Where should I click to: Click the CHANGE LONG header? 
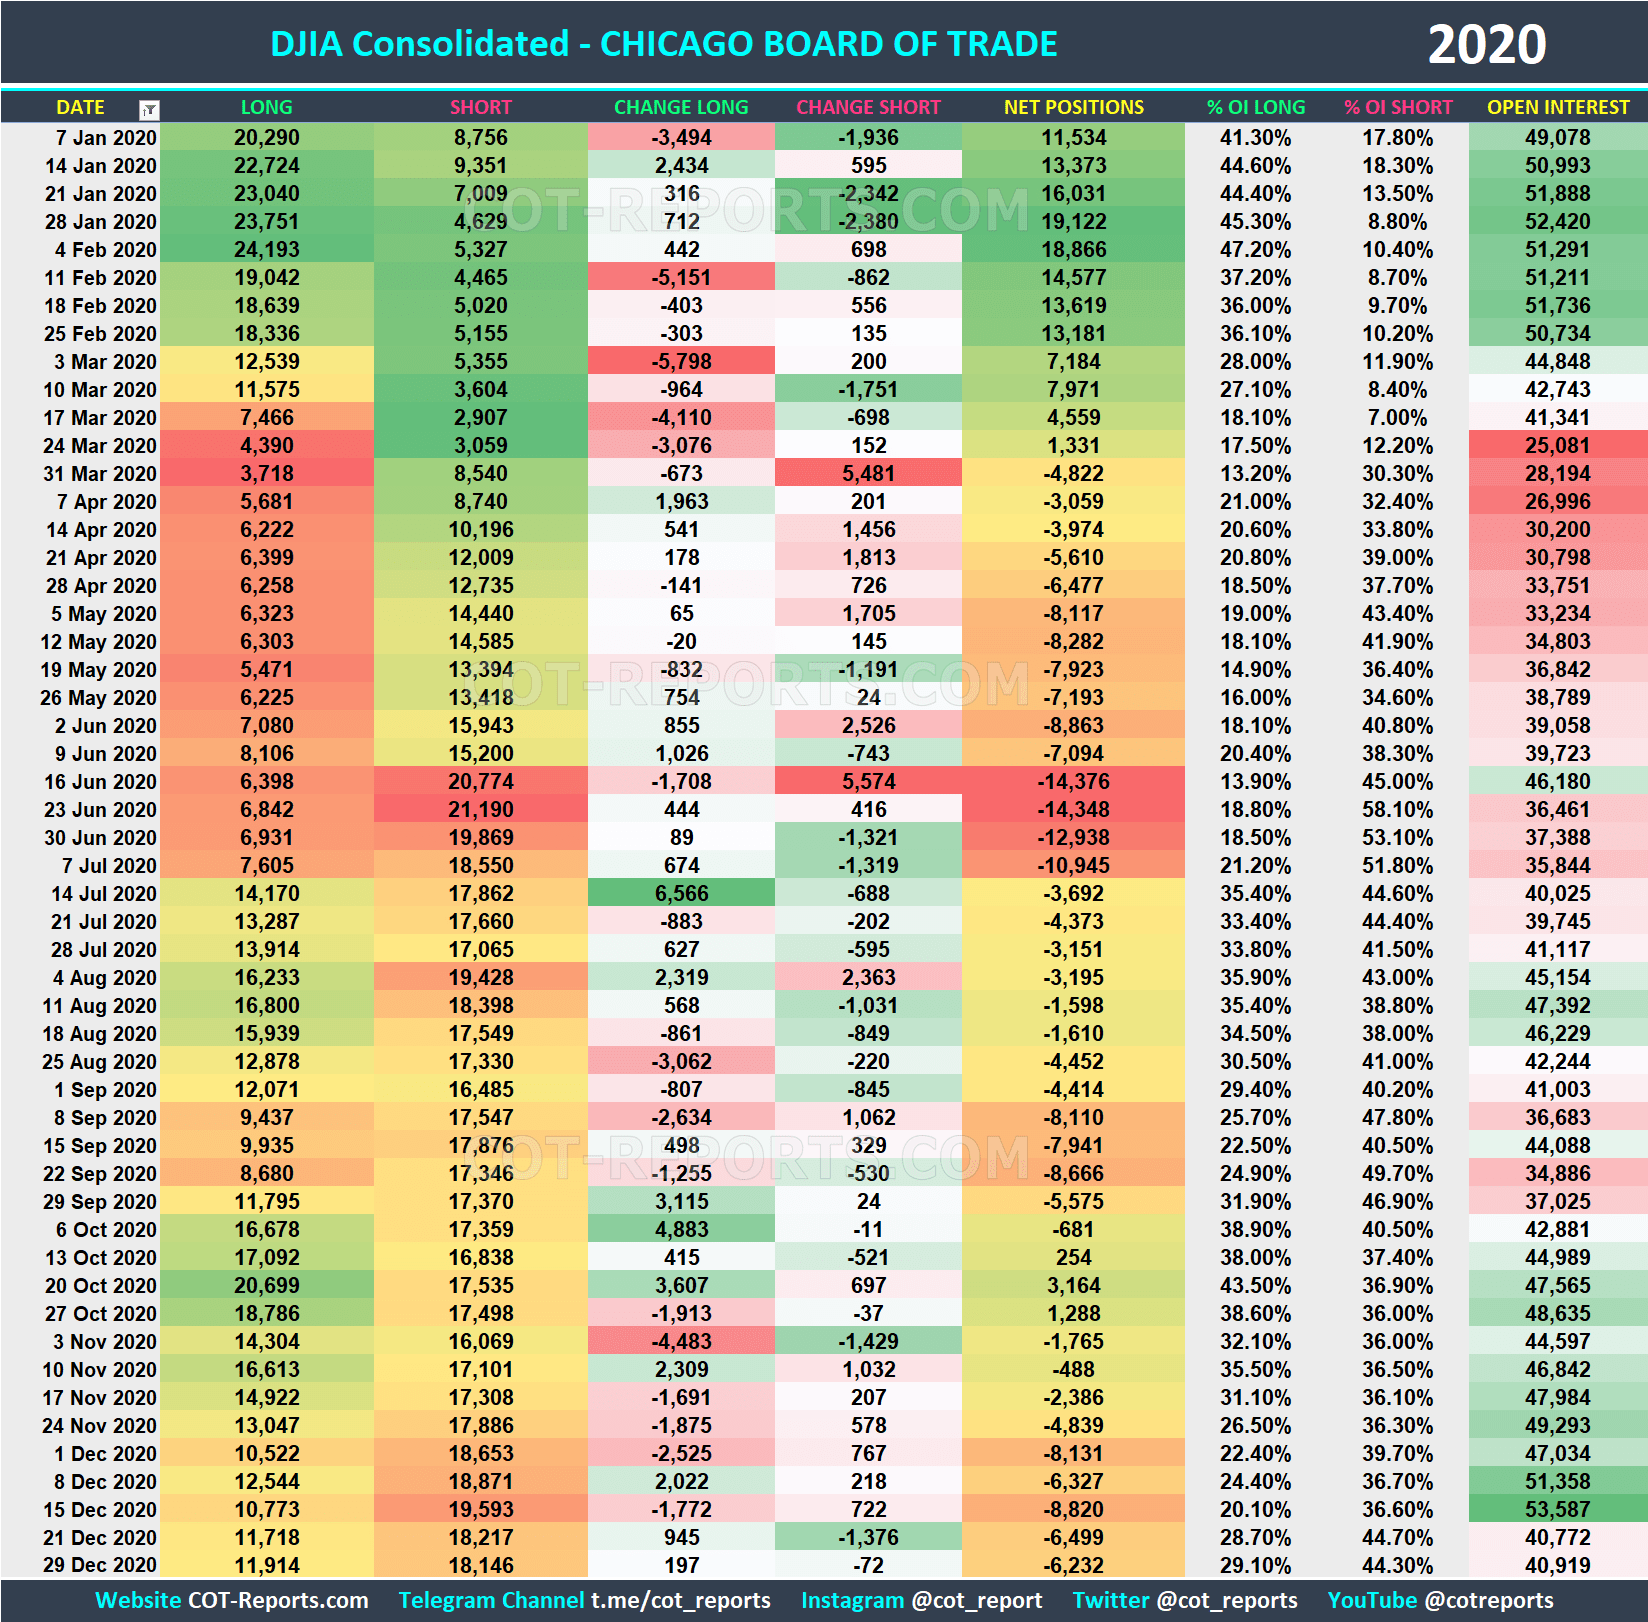coord(681,107)
